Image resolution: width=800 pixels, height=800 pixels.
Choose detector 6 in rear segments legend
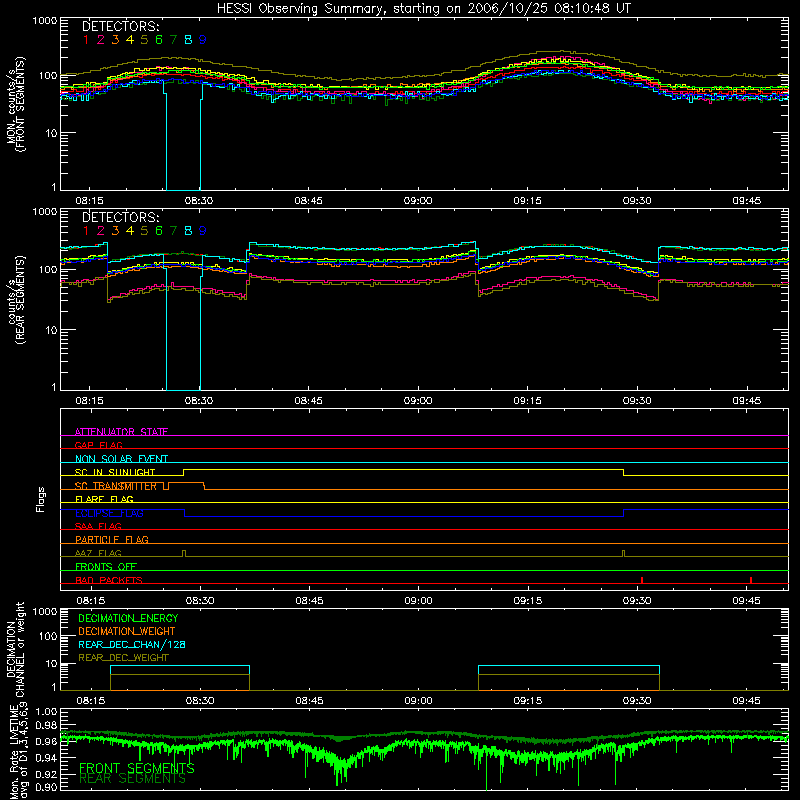[x=159, y=231]
